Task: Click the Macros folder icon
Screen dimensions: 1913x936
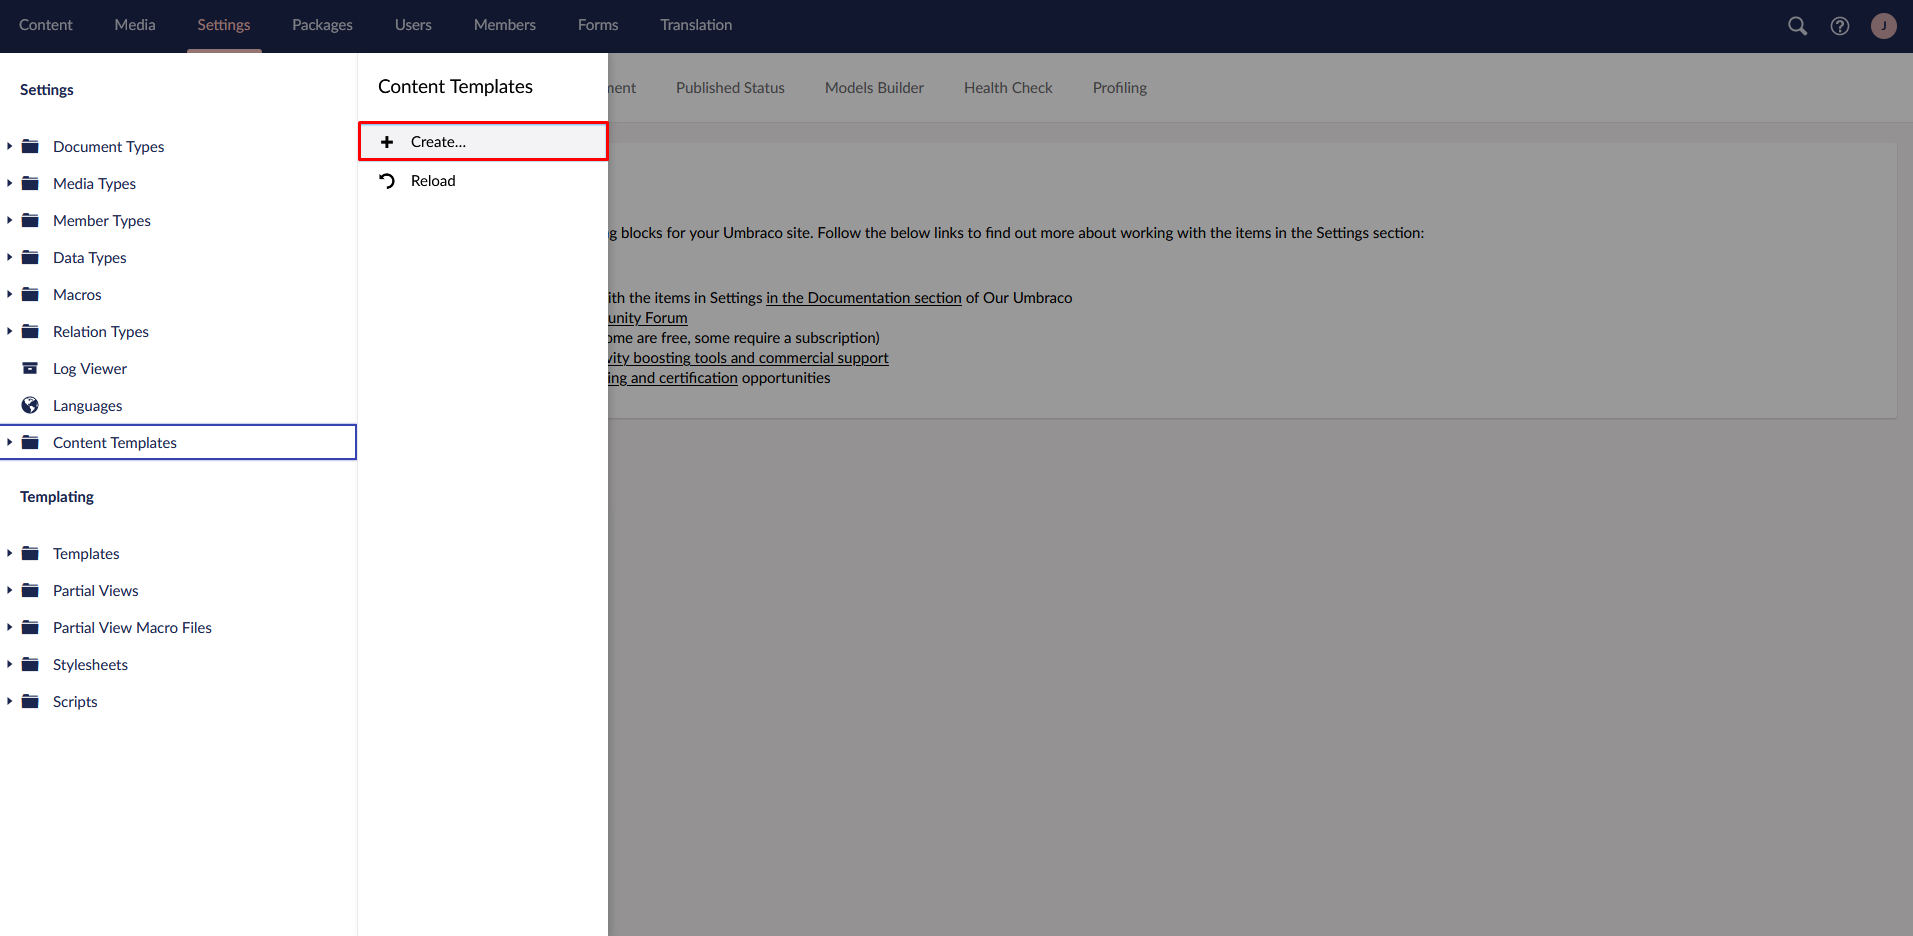Action: pos(30,294)
